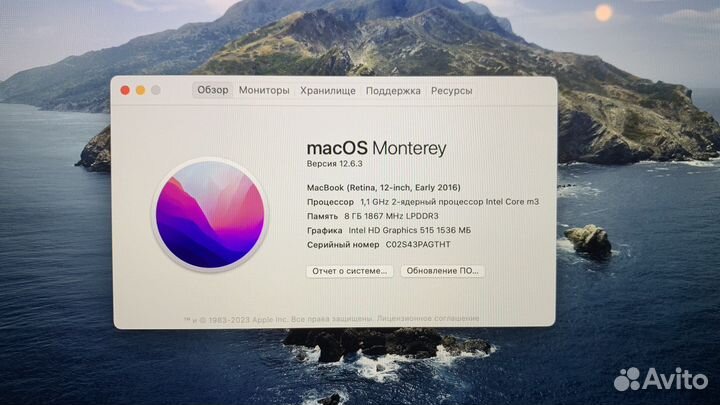
Task: Click the version text Версия 12.6.3
Action: pos(335,163)
